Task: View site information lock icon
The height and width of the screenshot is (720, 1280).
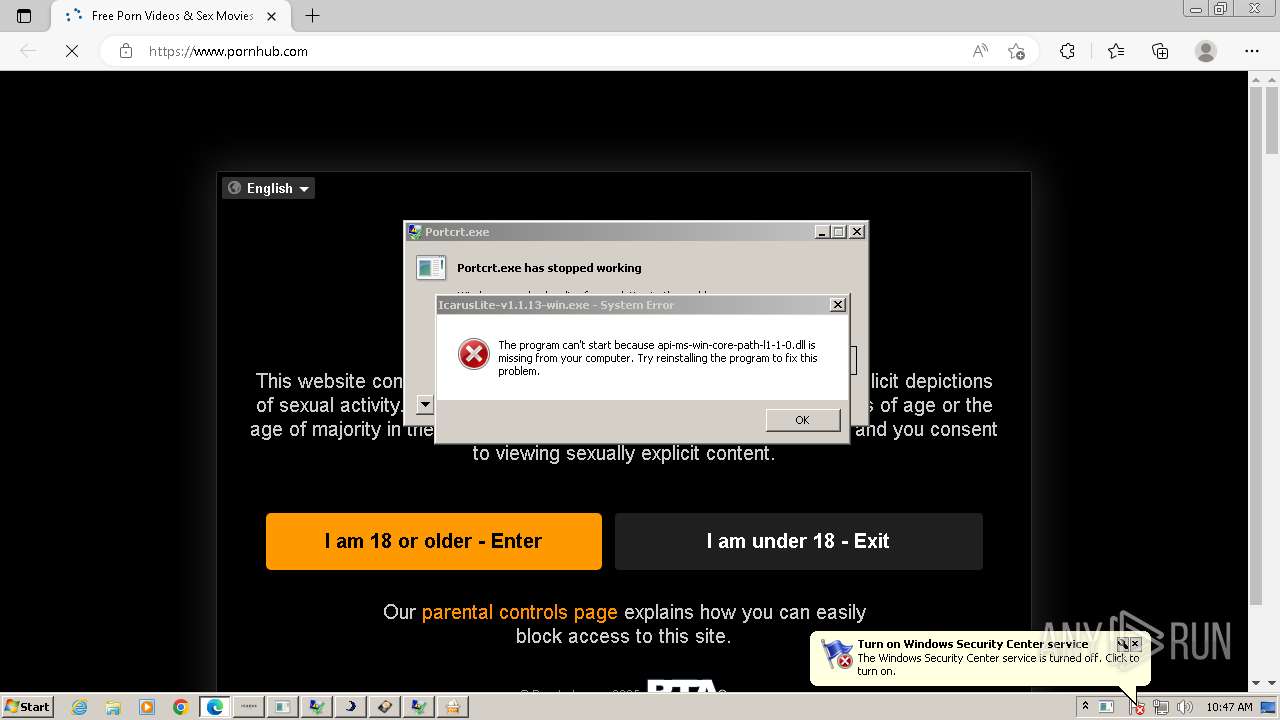Action: tap(126, 51)
